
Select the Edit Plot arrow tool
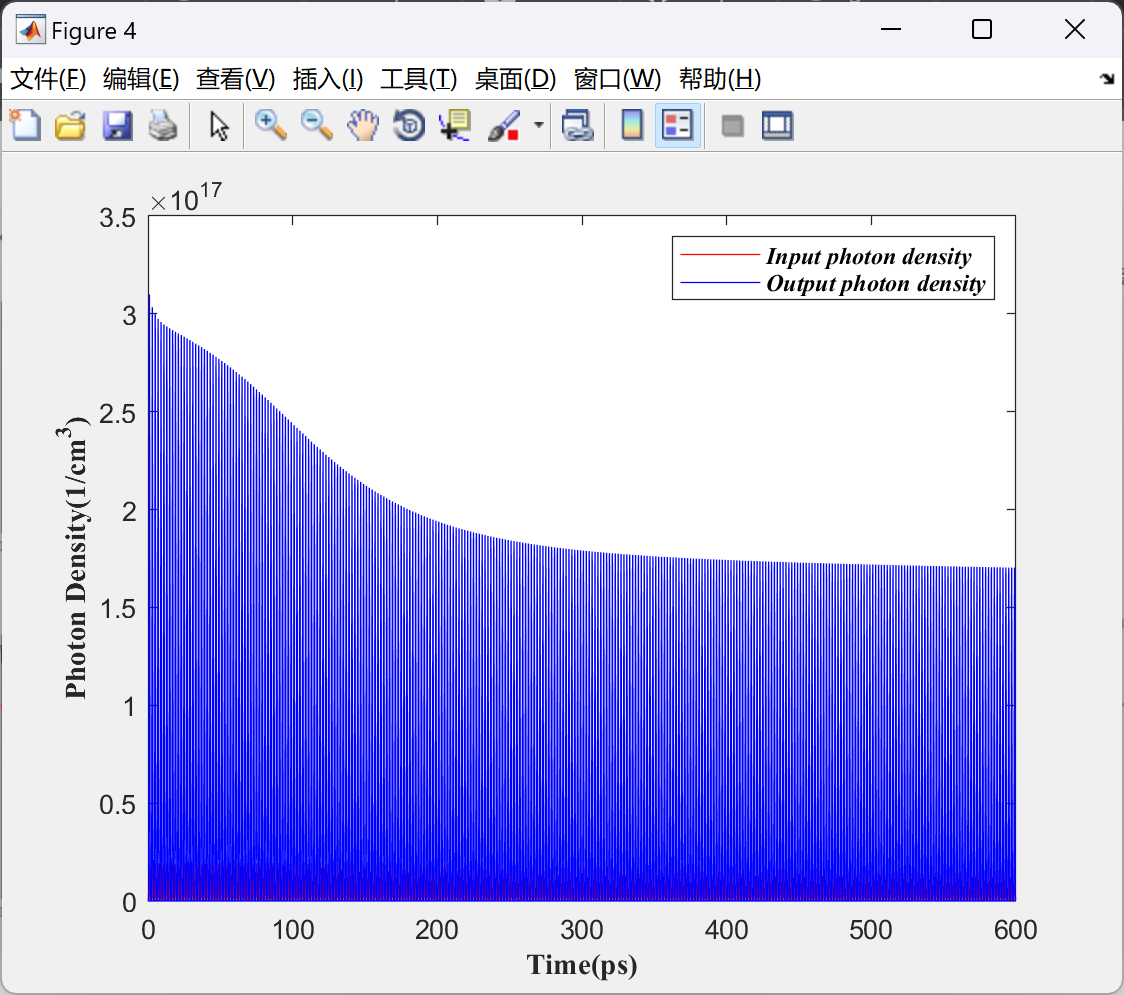coord(219,125)
